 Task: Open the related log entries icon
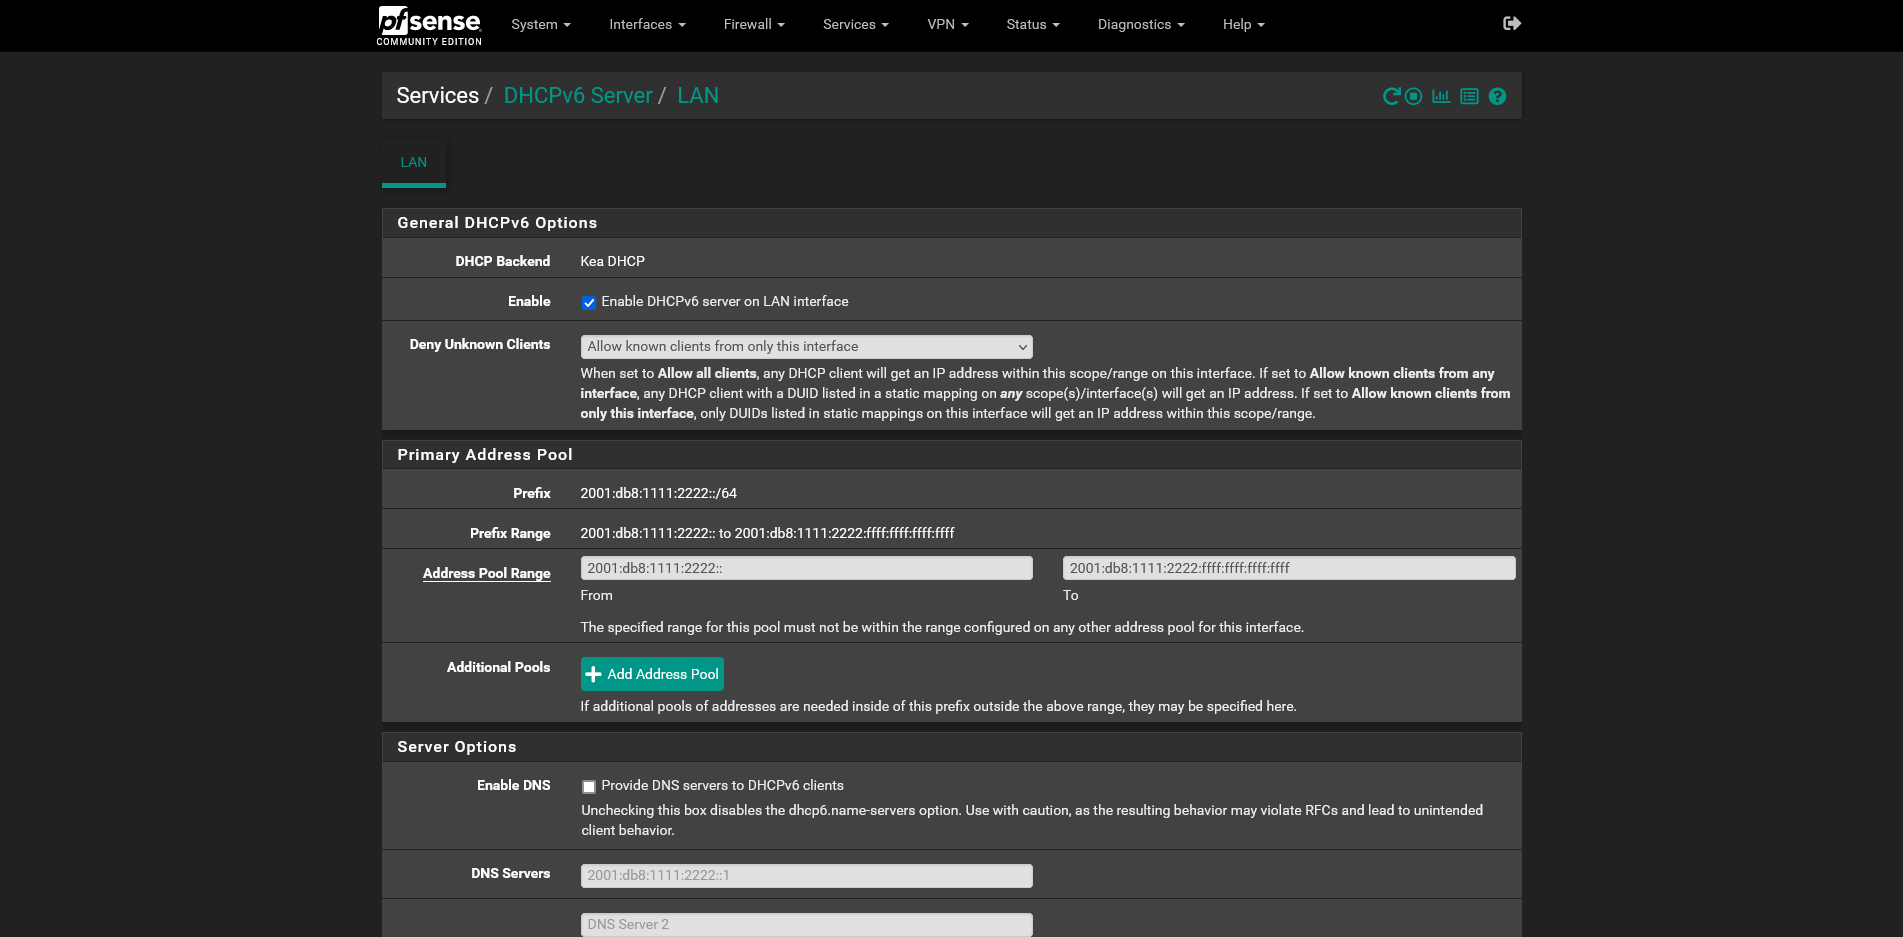[x=1469, y=96]
